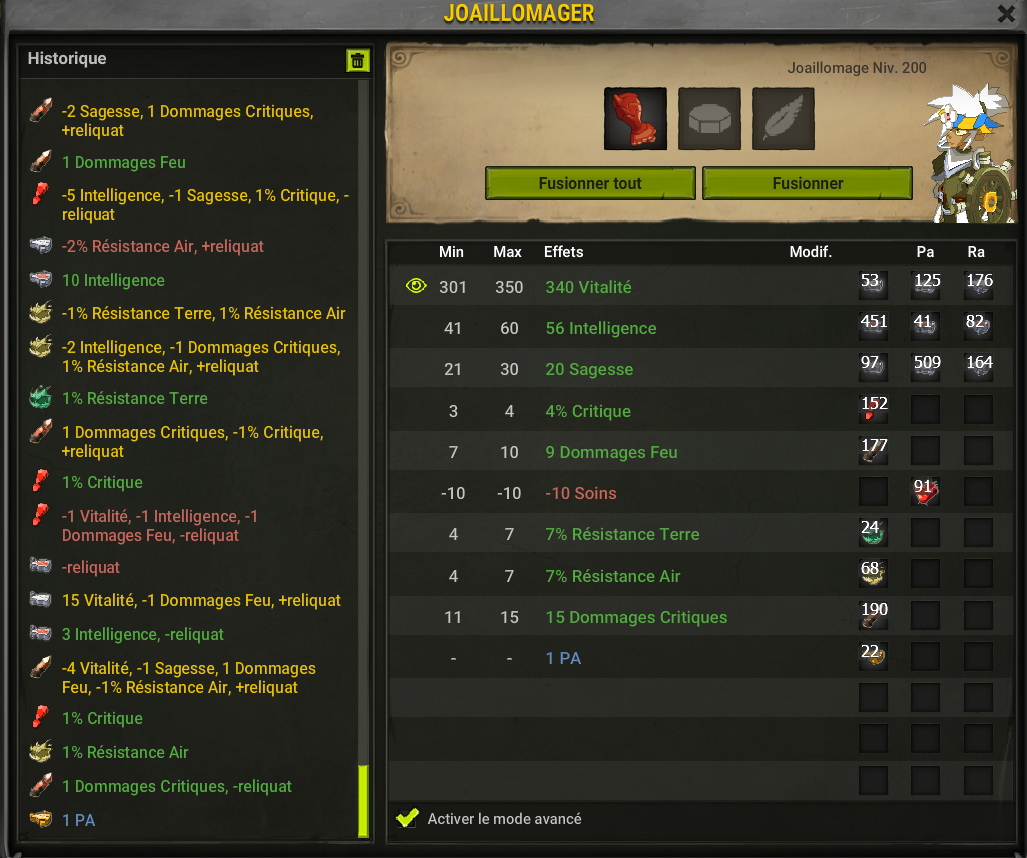Select the 53 Vitalité rune
This screenshot has width=1027, height=858.
pyautogui.click(x=873, y=286)
